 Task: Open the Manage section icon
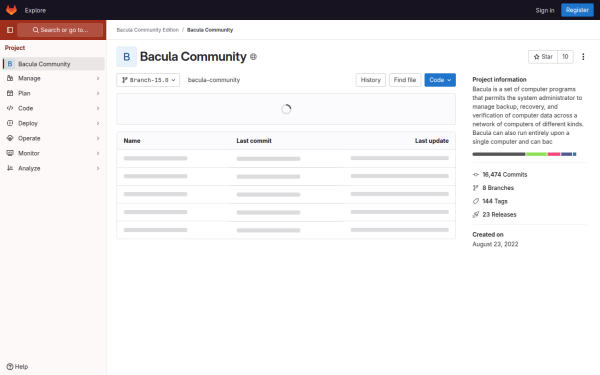tap(10, 78)
